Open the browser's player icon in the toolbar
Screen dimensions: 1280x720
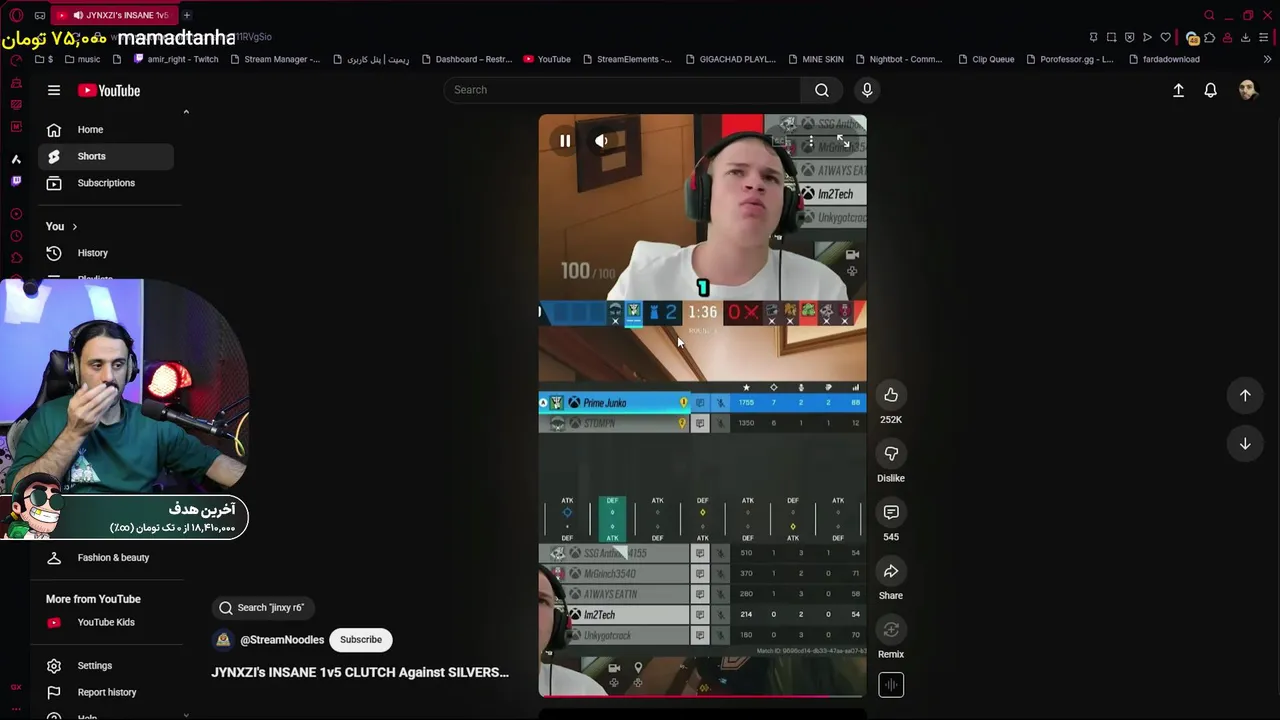pos(1147,38)
